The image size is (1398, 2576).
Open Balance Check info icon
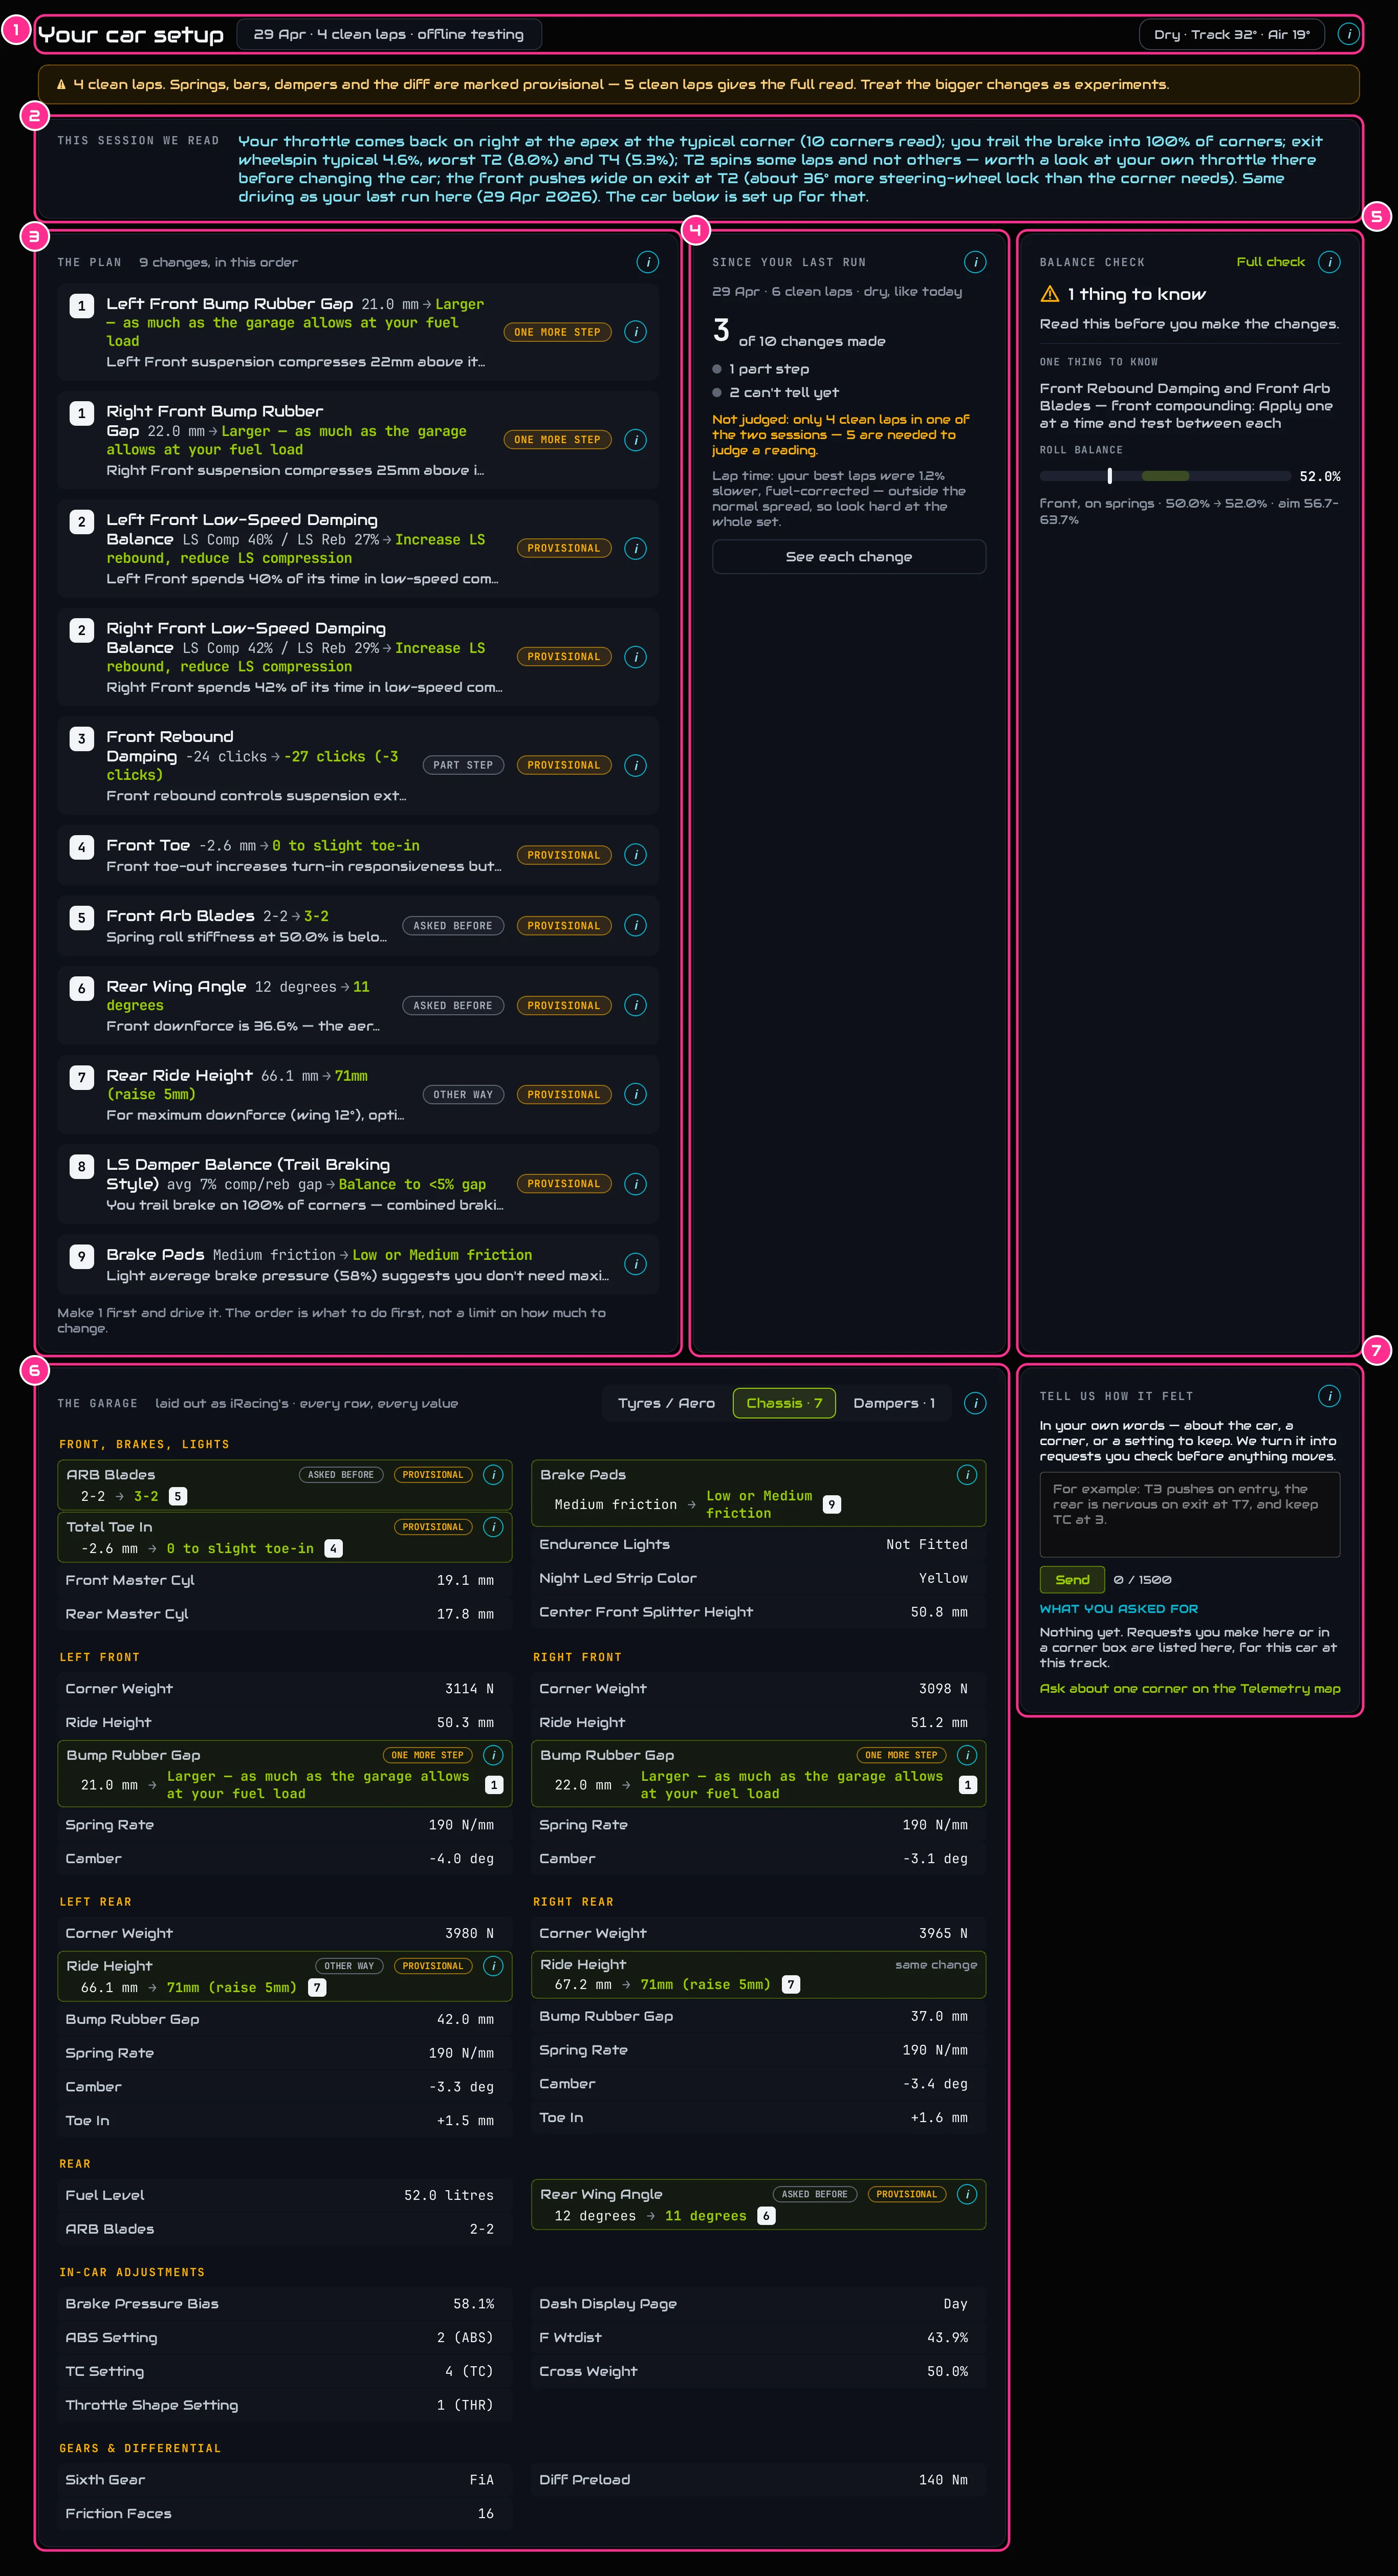click(x=1329, y=262)
